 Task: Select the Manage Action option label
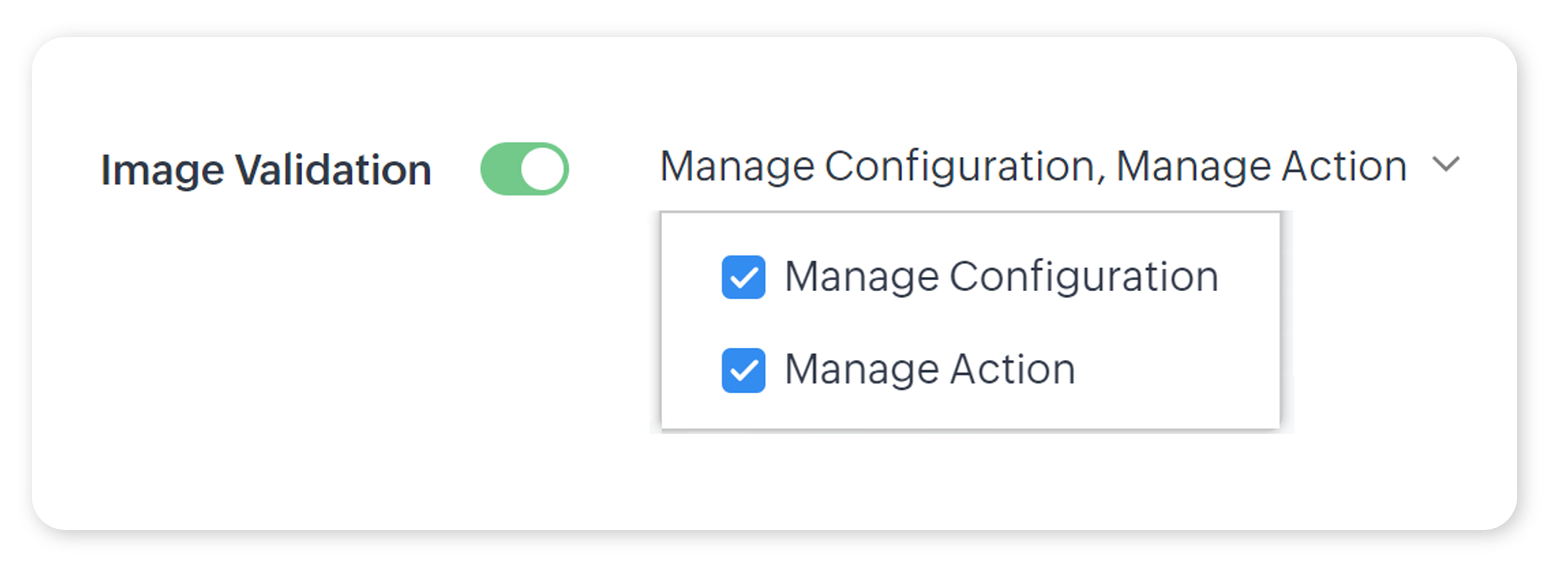click(929, 369)
